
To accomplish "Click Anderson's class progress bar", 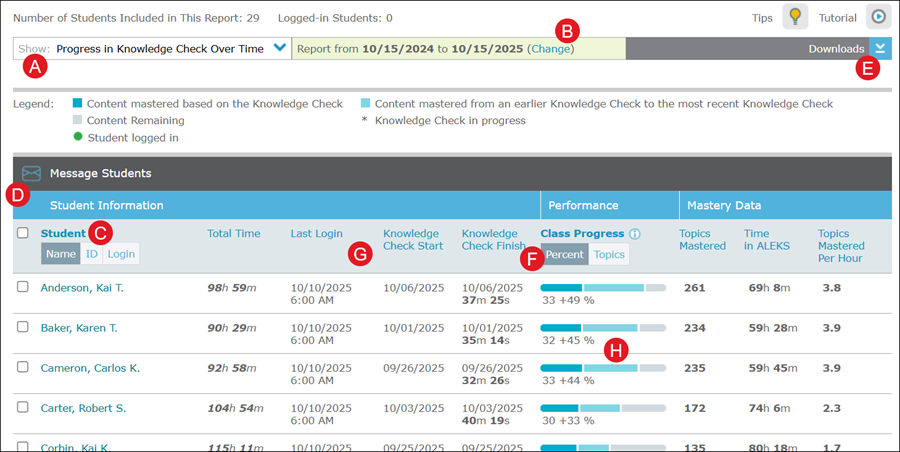I will (602, 288).
